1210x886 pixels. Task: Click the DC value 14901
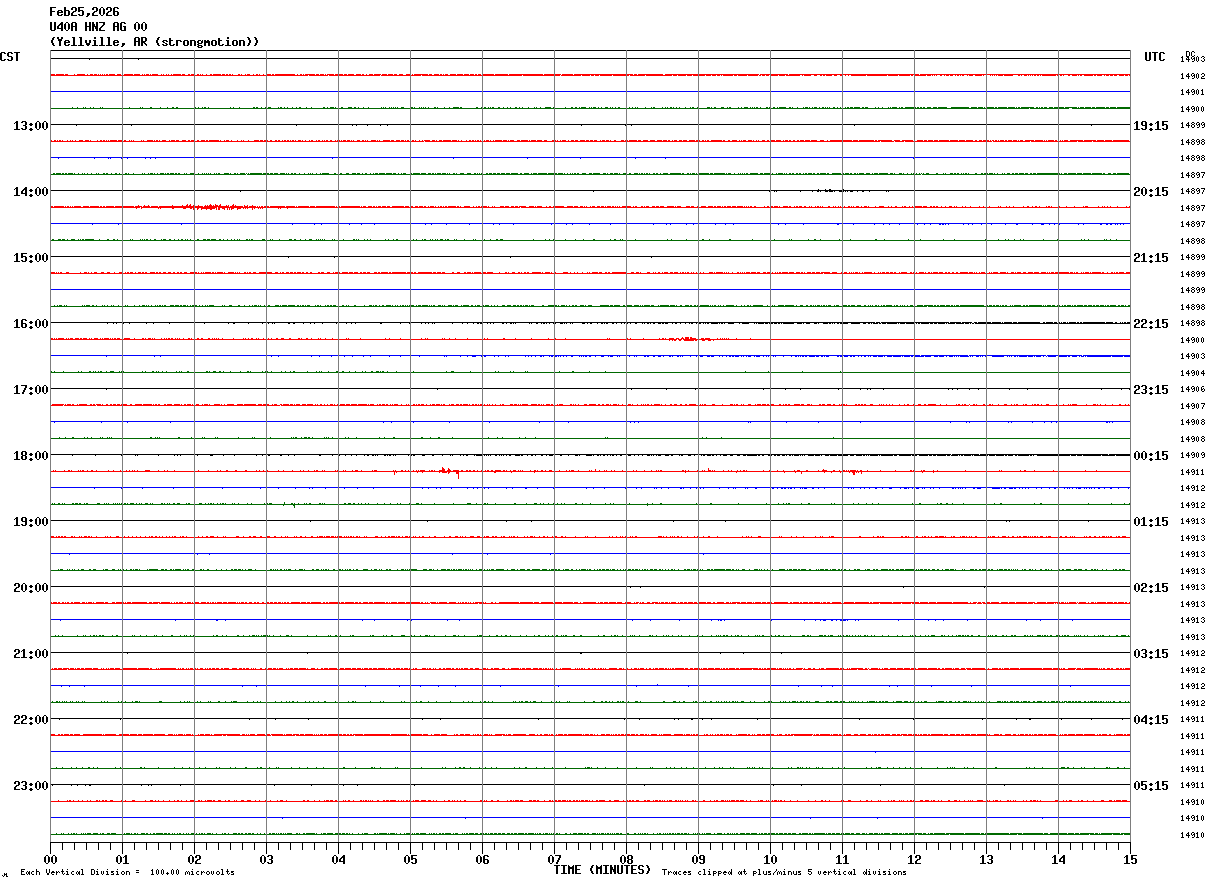click(x=1193, y=92)
